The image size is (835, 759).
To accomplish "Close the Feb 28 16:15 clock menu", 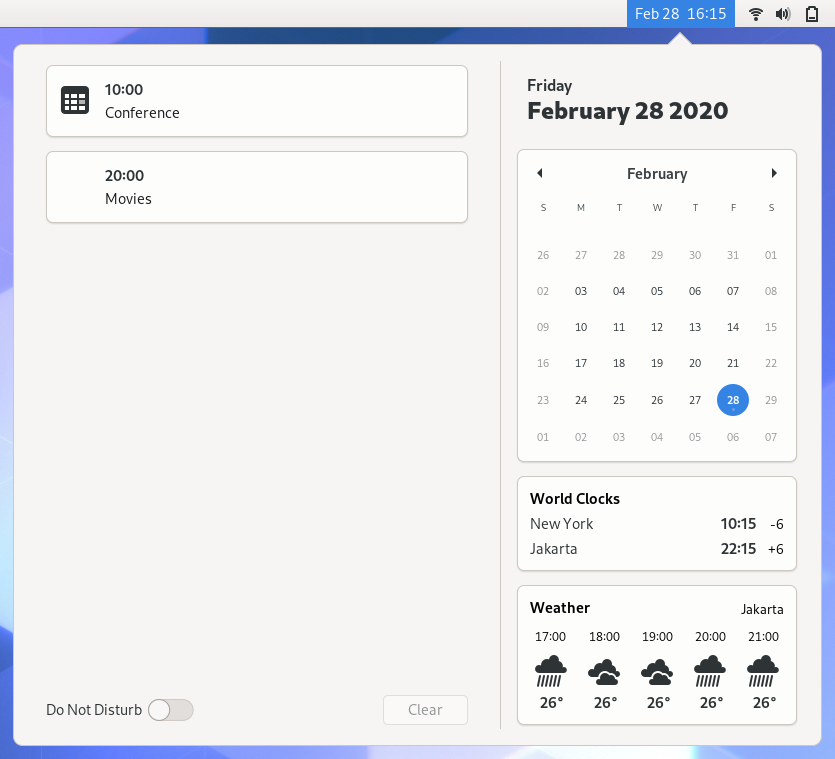I will point(680,14).
